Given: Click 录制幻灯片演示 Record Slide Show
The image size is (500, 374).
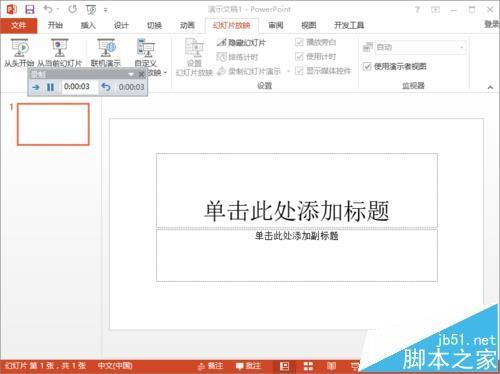Looking at the screenshot, I should (249, 71).
